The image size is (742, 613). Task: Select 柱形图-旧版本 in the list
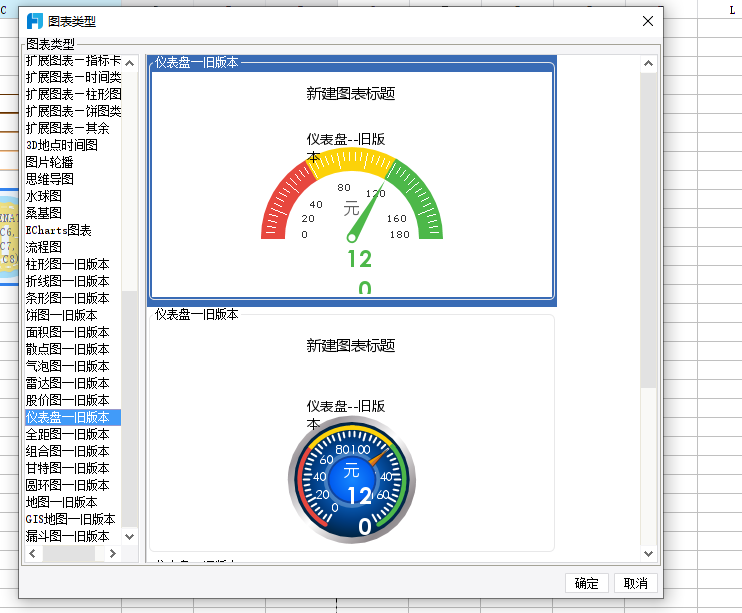(73, 264)
